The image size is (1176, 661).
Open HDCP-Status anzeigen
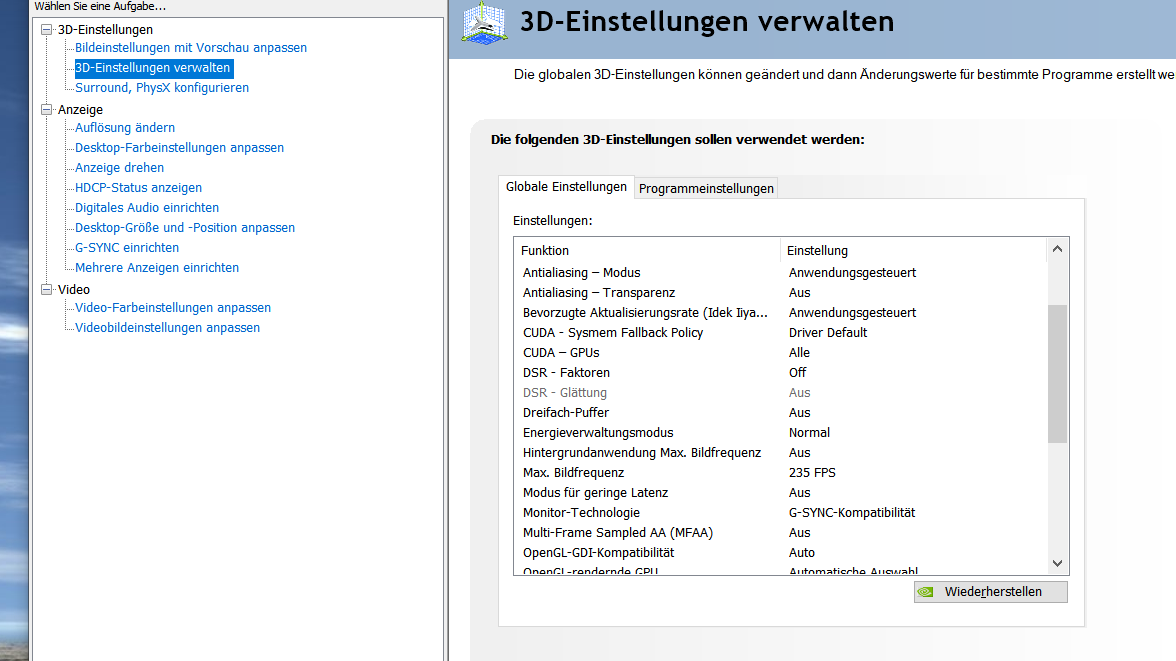pyautogui.click(x=138, y=188)
